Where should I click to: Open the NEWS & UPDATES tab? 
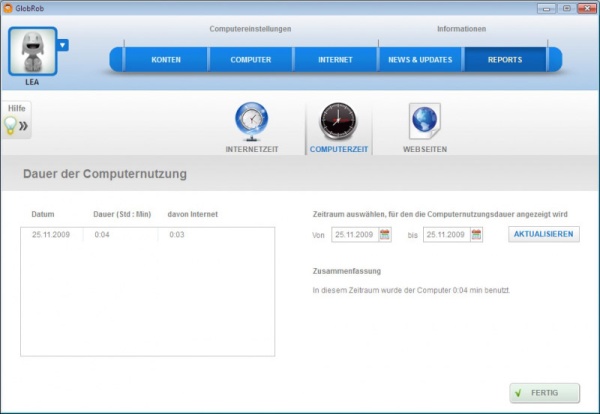(420, 60)
